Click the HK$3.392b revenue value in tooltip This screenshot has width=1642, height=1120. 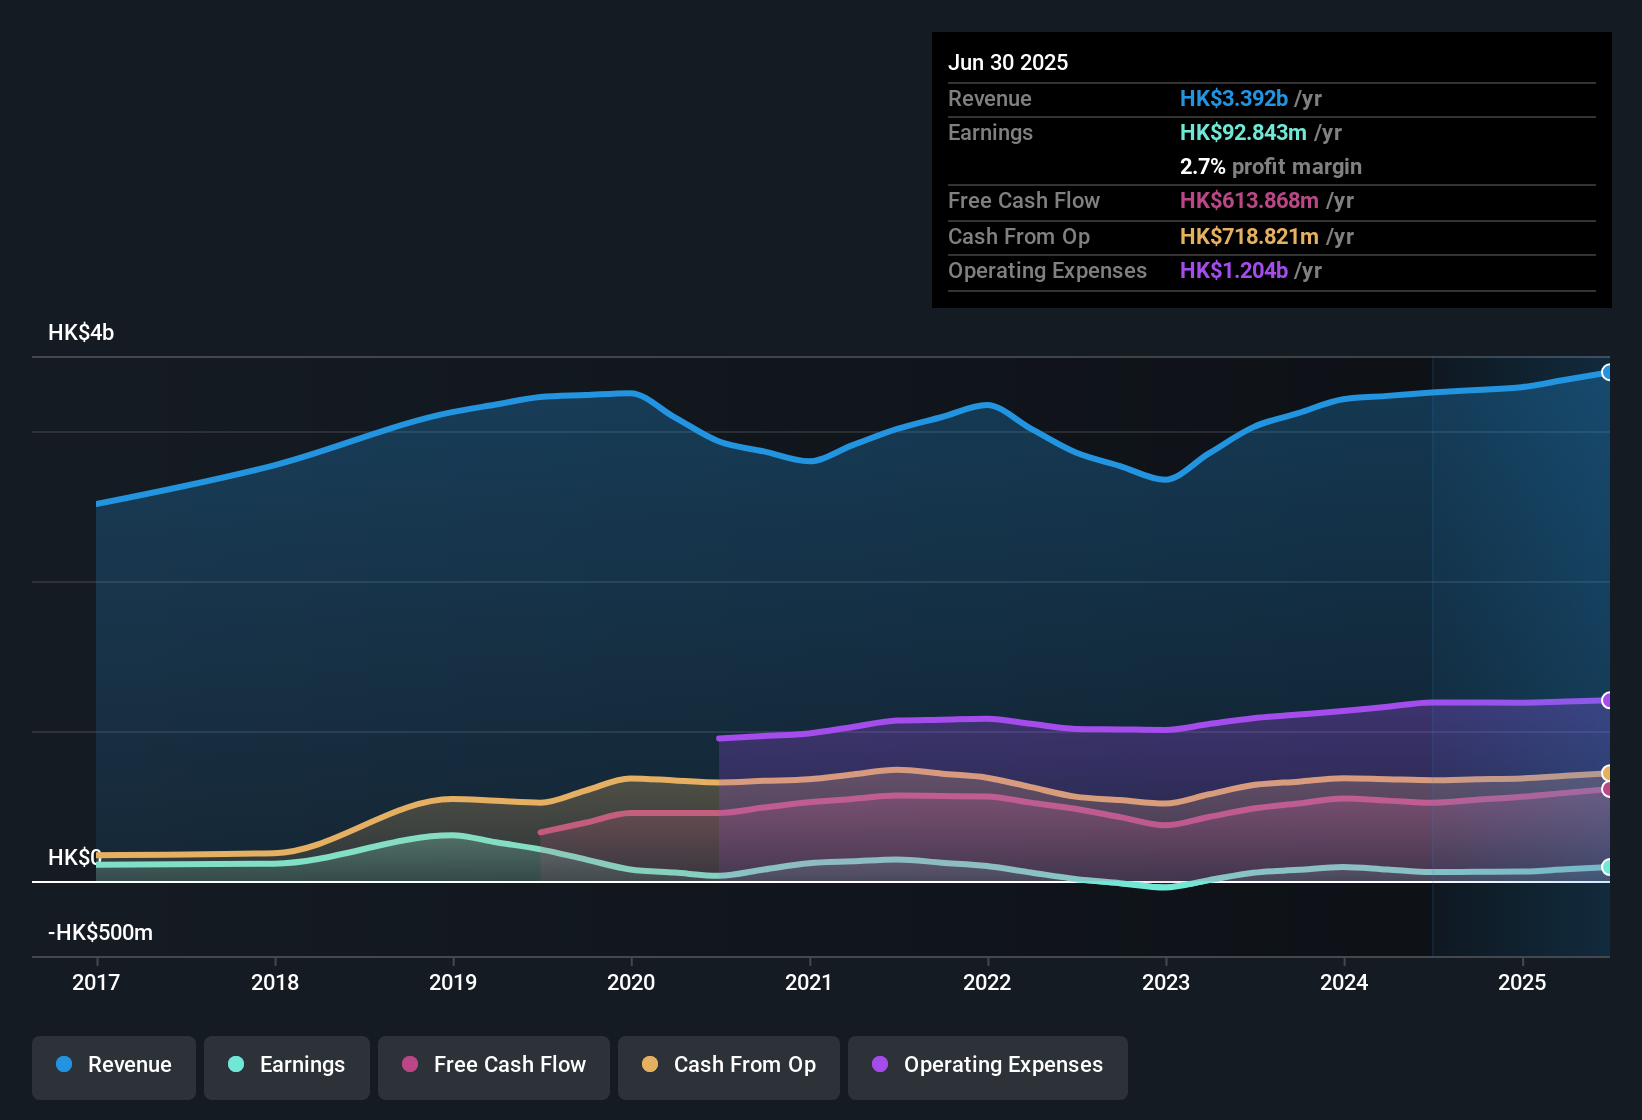click(x=1233, y=98)
